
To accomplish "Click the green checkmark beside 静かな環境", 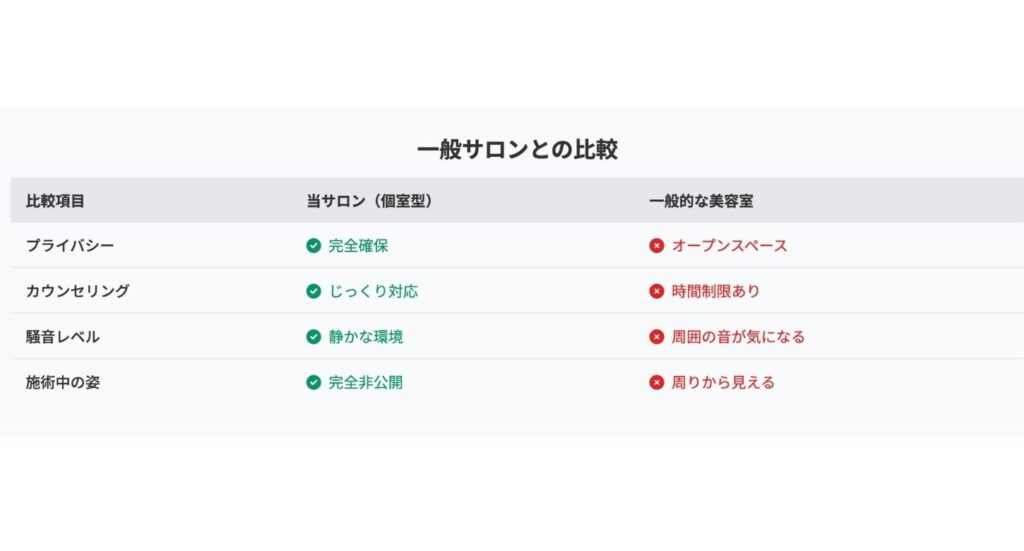I will pos(313,337).
